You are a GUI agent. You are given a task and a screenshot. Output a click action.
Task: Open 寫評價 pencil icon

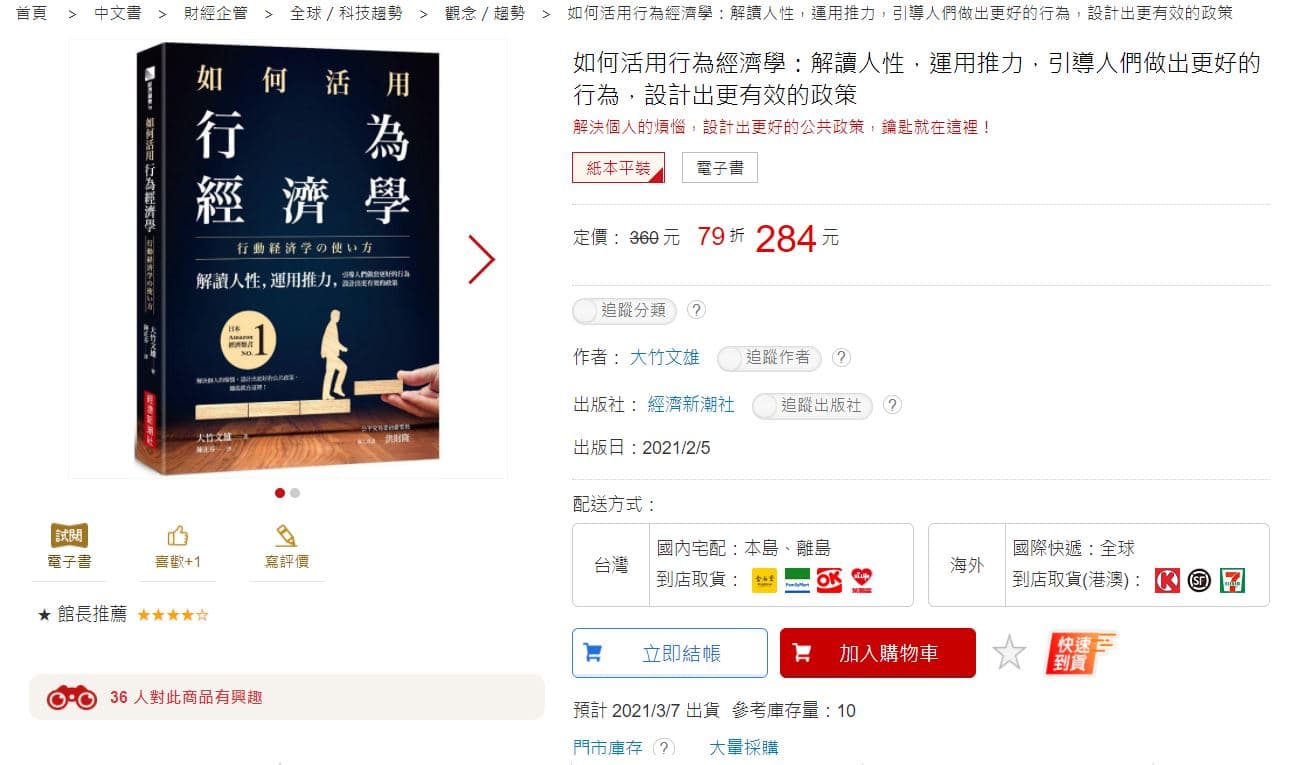pos(286,535)
